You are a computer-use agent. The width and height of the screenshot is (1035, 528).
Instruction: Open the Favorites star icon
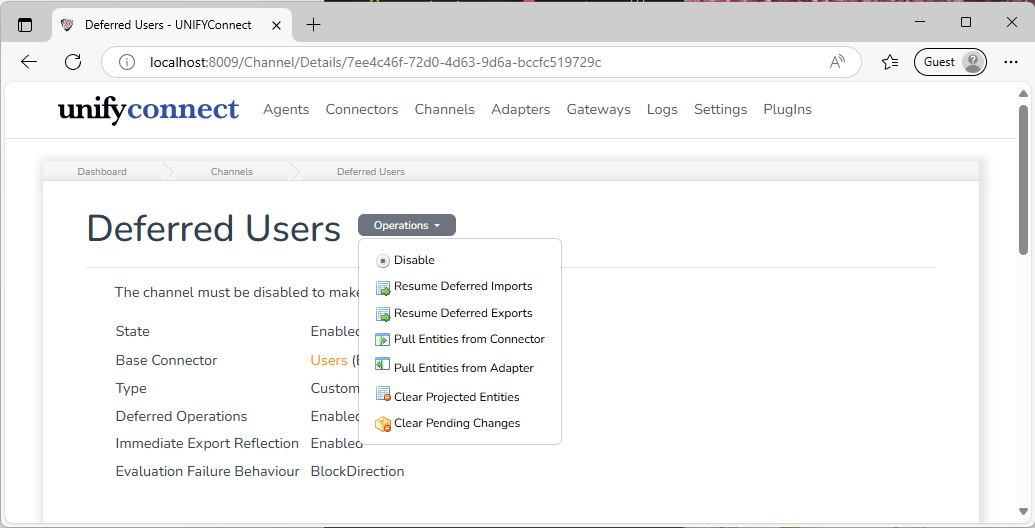point(890,62)
